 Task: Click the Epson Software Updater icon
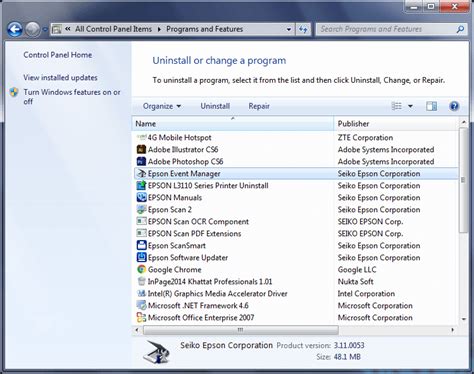pyautogui.click(x=141, y=257)
